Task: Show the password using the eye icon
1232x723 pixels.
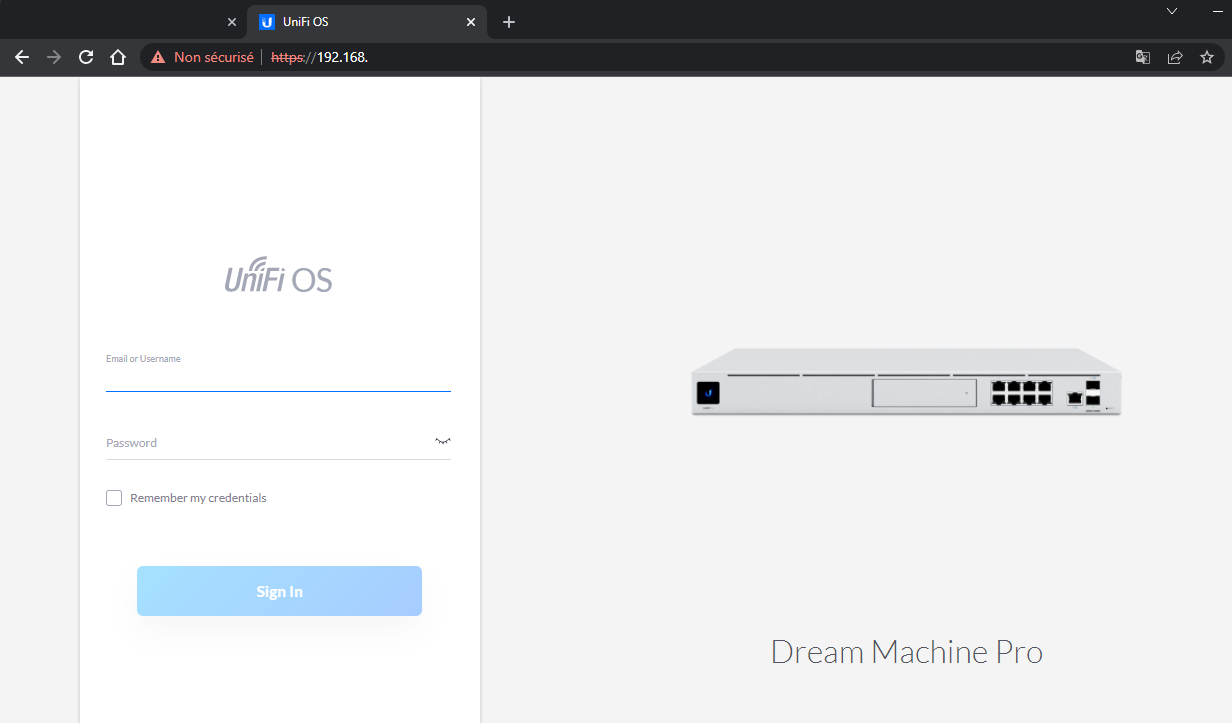Action: coord(441,440)
